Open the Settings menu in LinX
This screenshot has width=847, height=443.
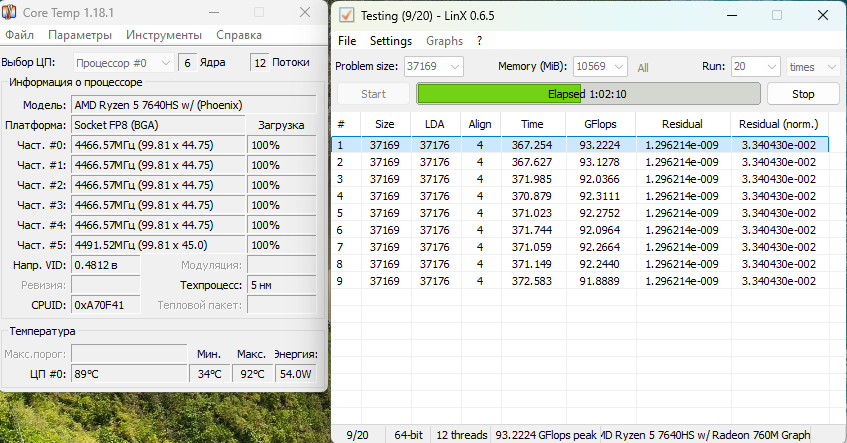coord(391,41)
